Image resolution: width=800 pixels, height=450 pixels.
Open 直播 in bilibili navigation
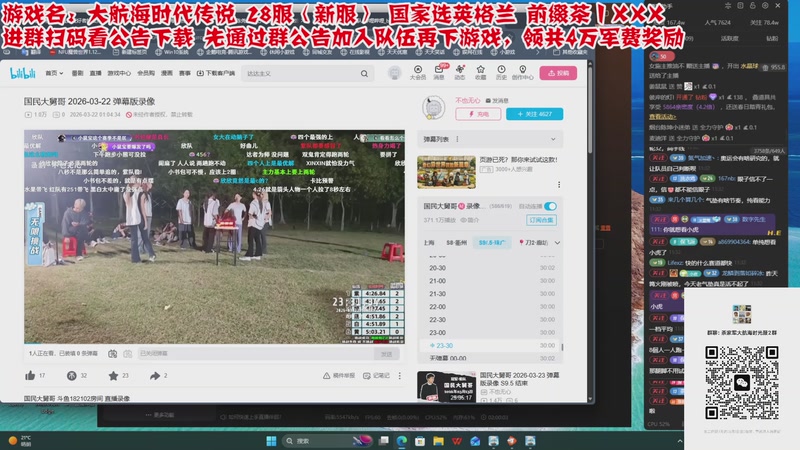pos(95,73)
